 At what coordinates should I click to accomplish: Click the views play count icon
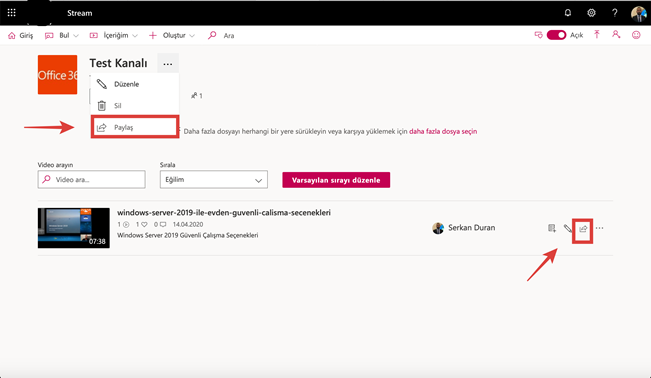[x=126, y=224]
